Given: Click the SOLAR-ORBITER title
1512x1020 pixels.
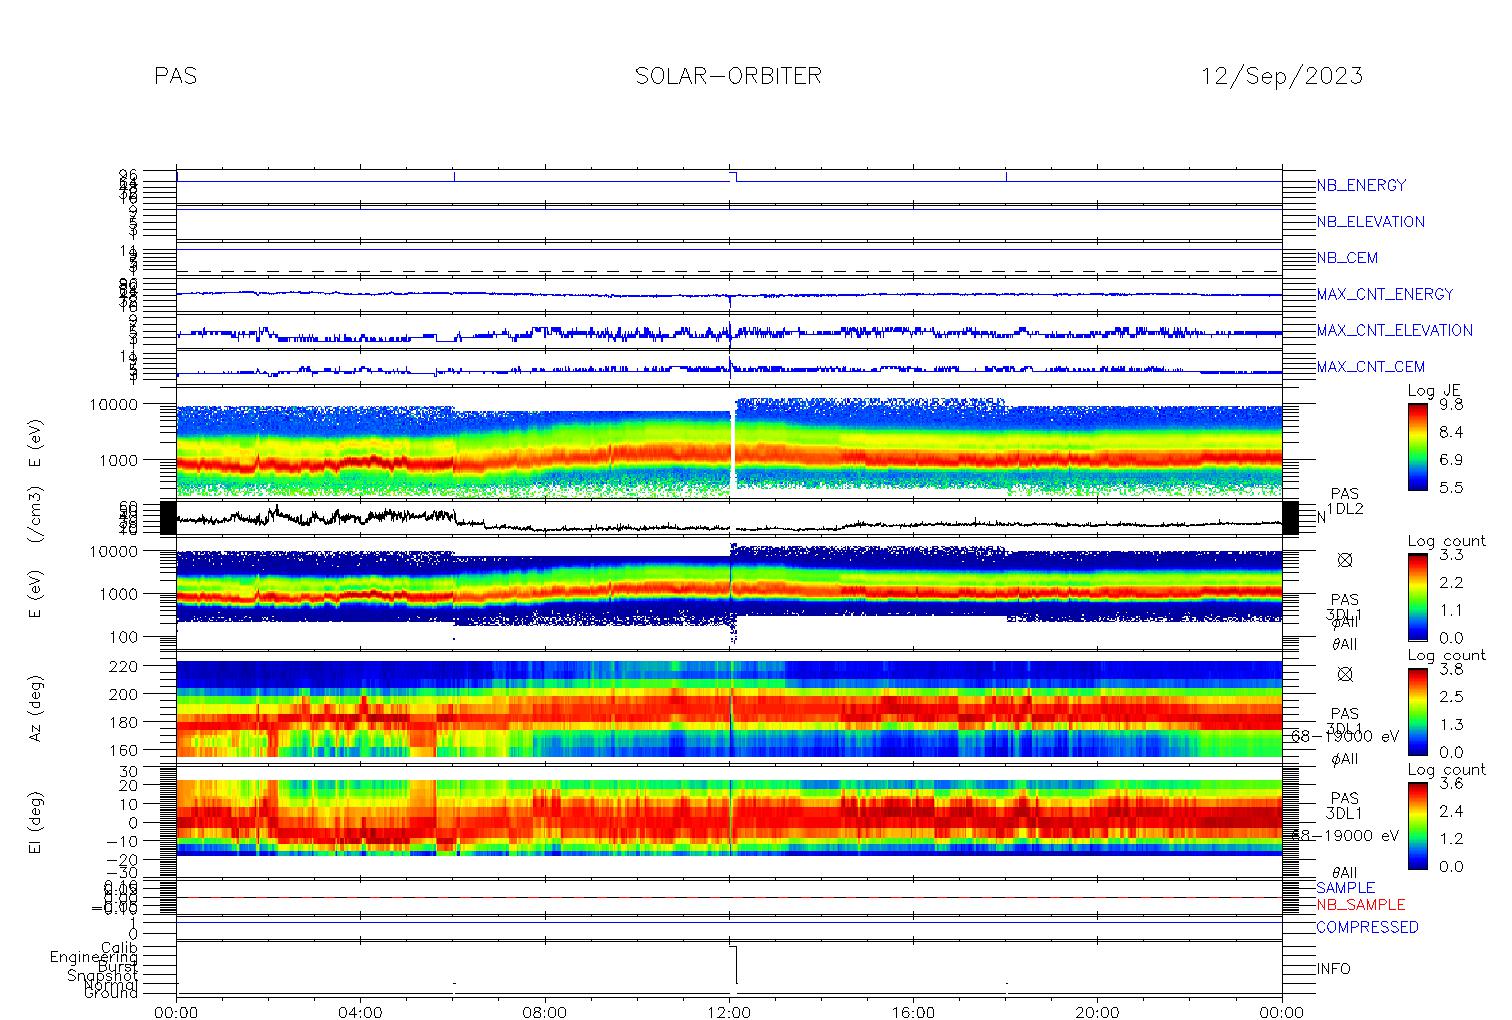Looking at the screenshot, I should 728,76.
